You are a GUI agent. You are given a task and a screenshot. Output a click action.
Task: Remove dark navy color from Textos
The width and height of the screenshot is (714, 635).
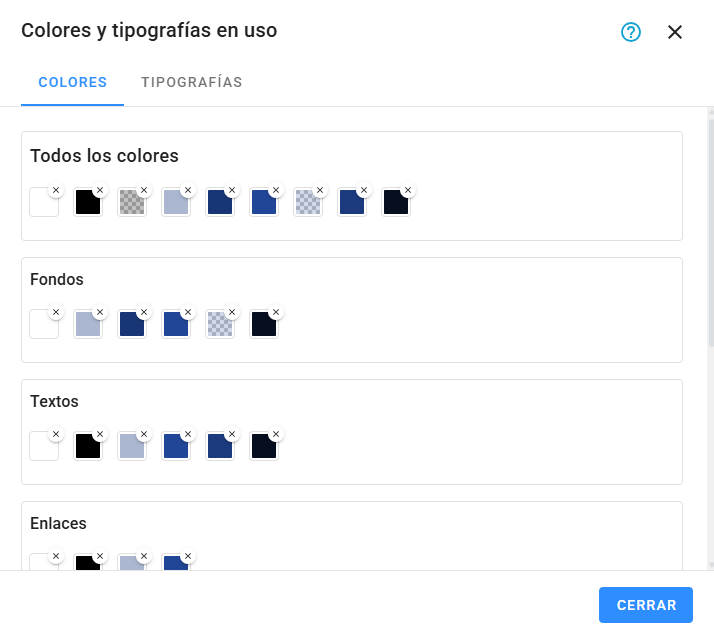point(276,434)
